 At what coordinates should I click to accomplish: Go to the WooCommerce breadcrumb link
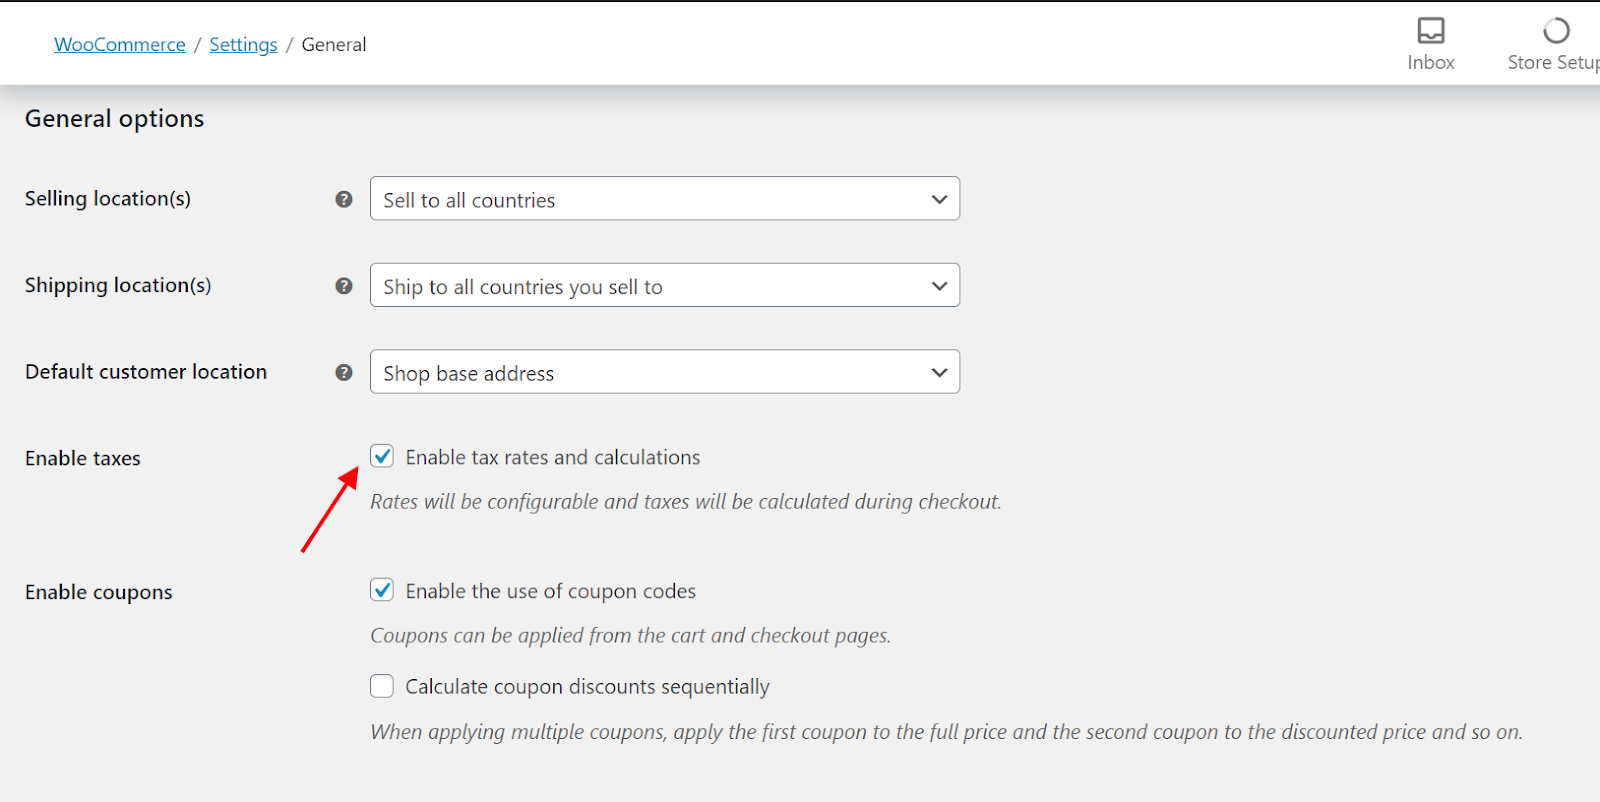point(120,45)
